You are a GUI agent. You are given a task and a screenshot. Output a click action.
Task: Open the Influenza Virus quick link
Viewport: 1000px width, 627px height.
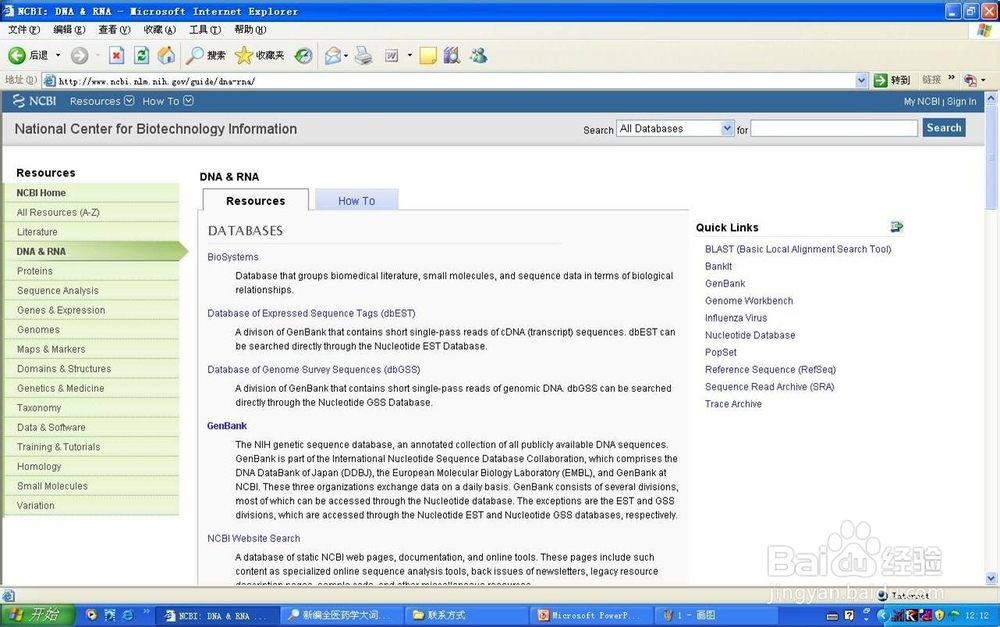[736, 318]
